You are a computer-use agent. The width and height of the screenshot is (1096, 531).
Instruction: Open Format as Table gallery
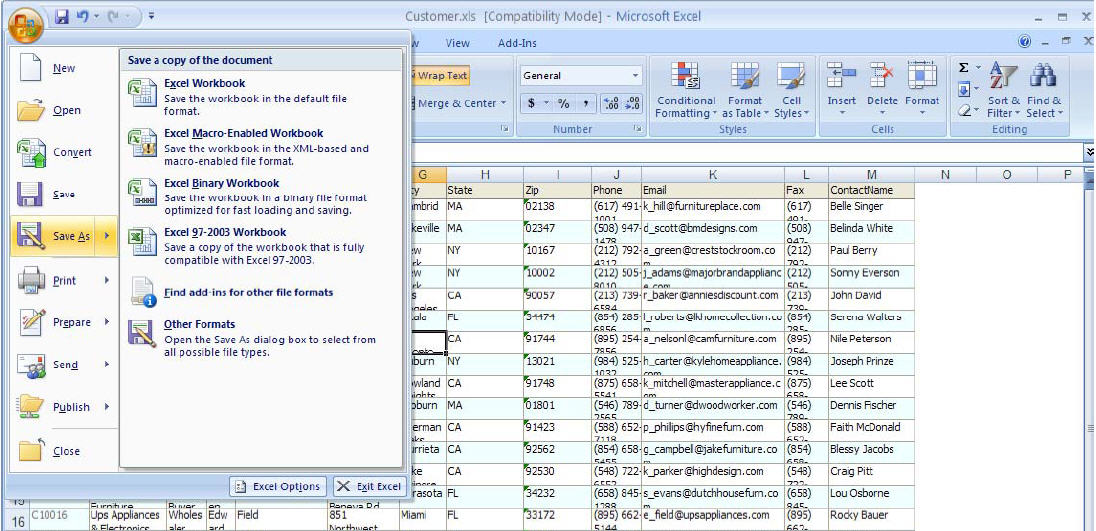click(744, 90)
